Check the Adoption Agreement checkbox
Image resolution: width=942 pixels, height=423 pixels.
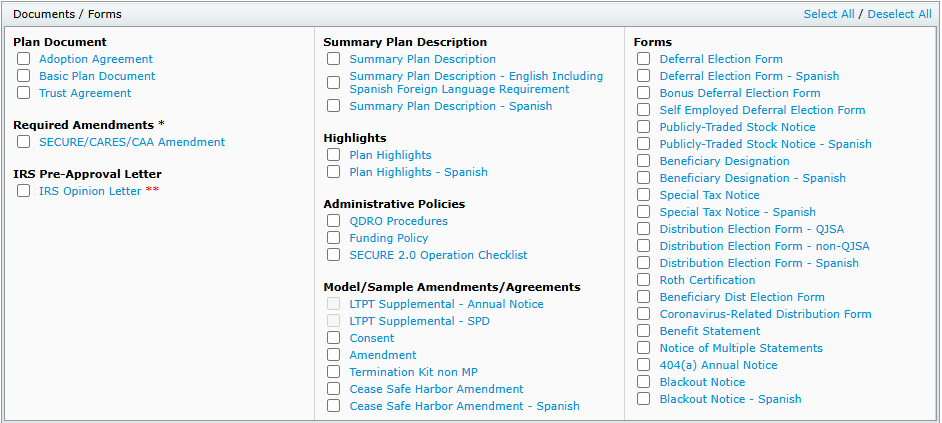[x=24, y=59]
